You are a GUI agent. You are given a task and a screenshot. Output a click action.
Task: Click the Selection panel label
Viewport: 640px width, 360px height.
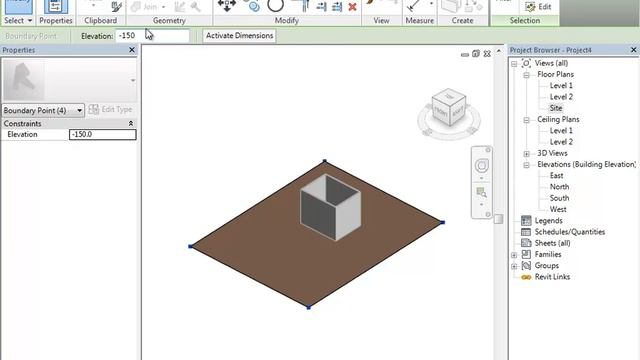tap(524, 20)
